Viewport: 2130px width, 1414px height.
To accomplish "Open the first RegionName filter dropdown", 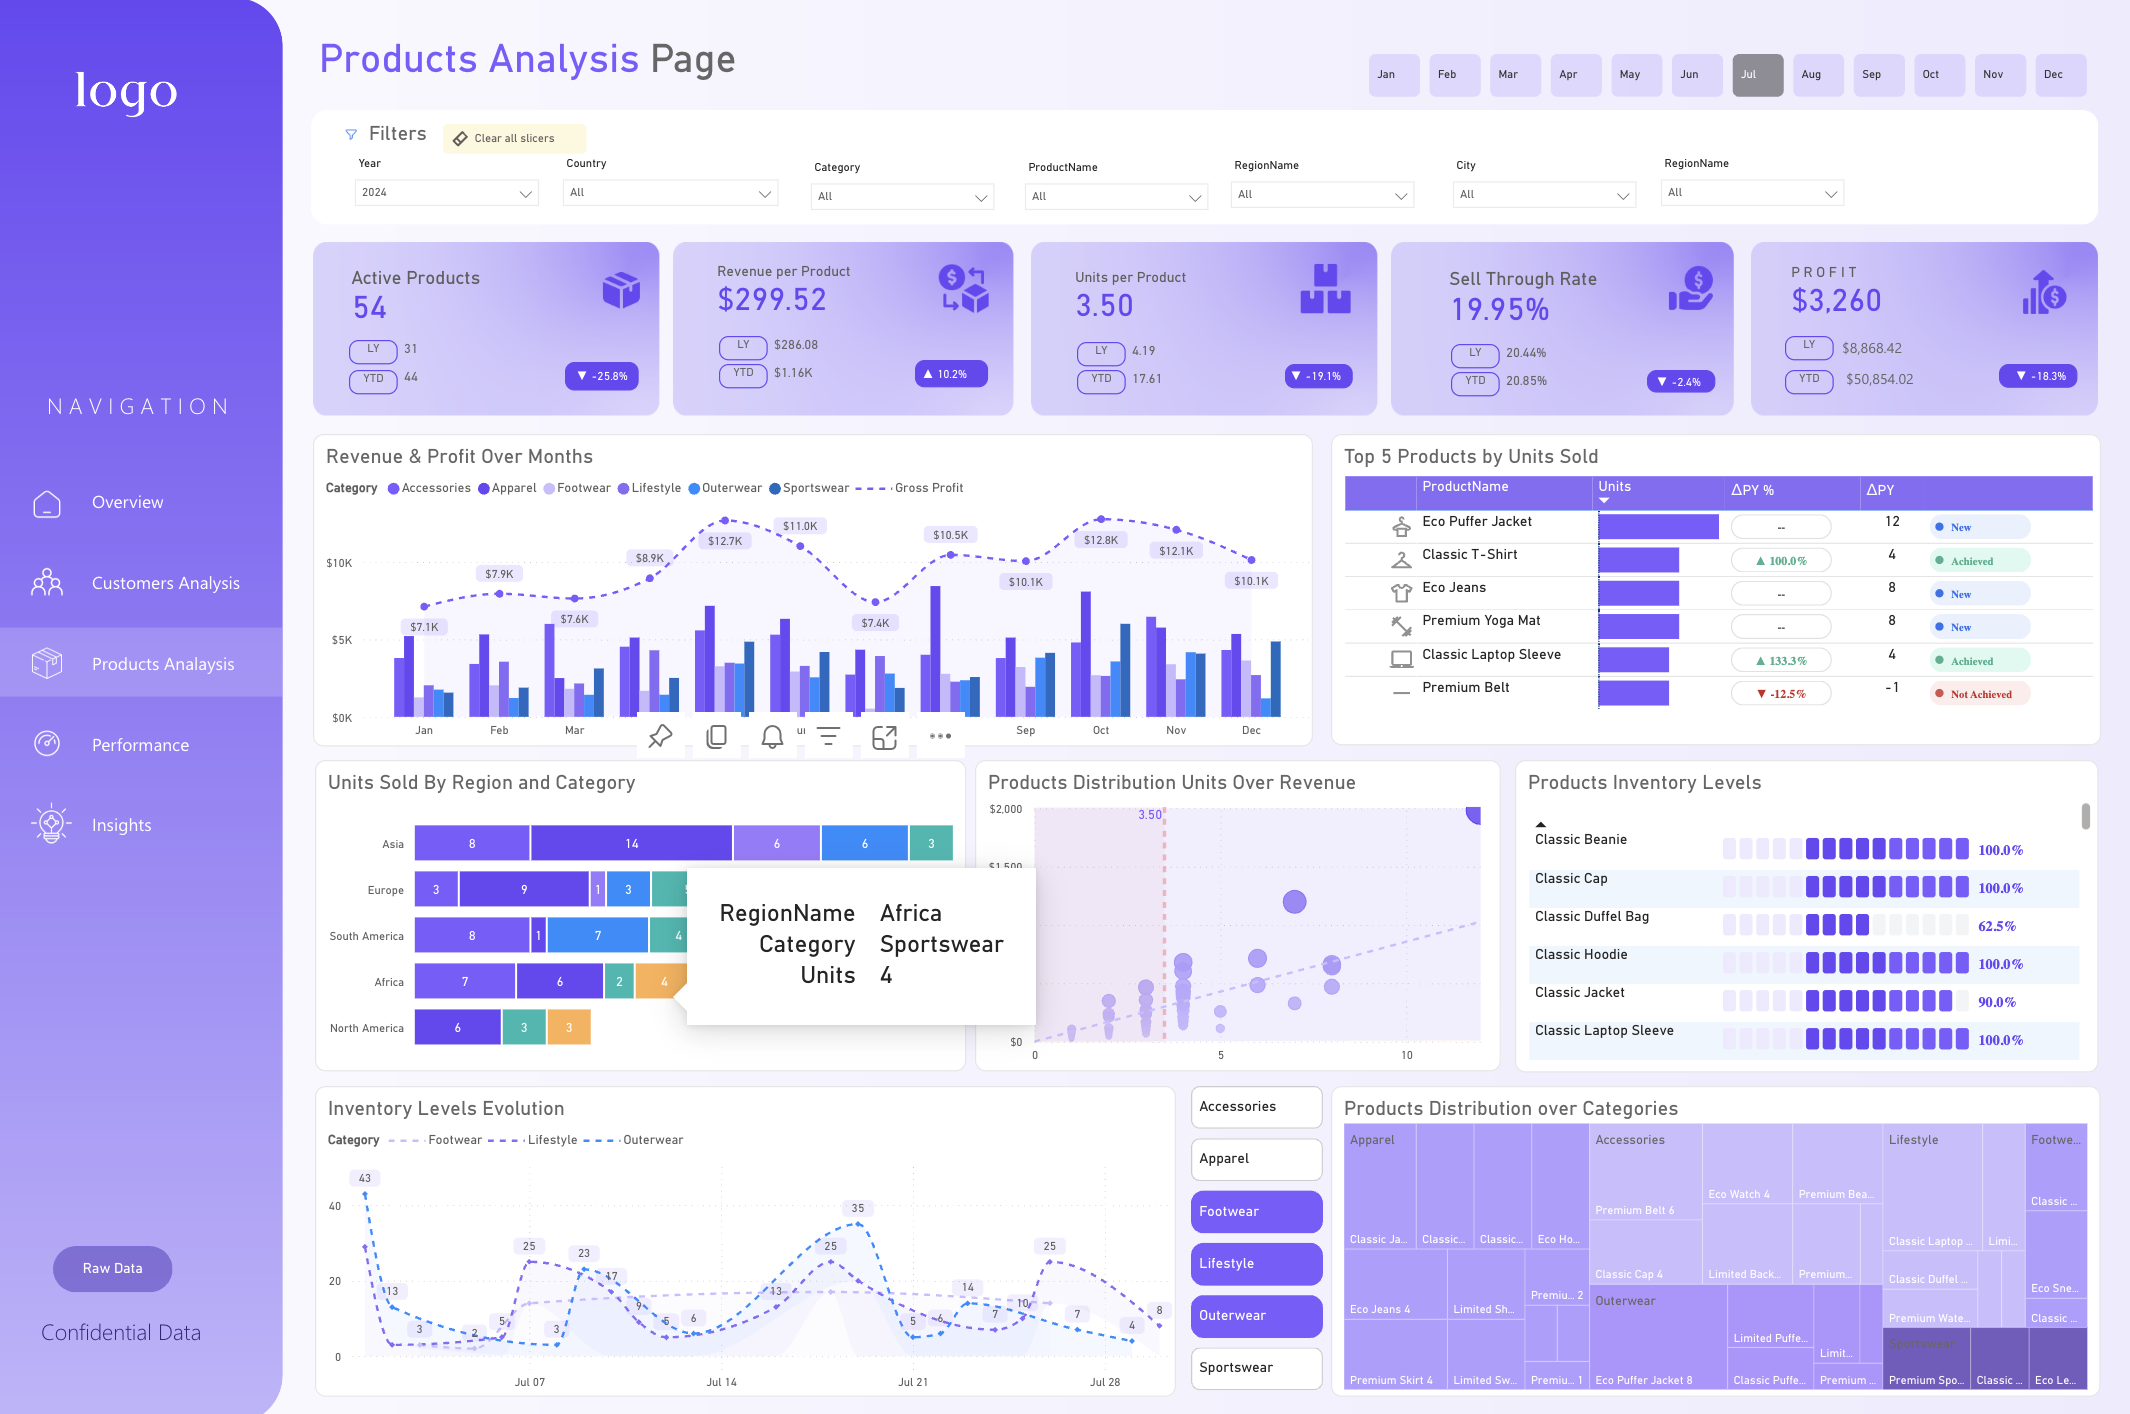I will tap(1322, 195).
